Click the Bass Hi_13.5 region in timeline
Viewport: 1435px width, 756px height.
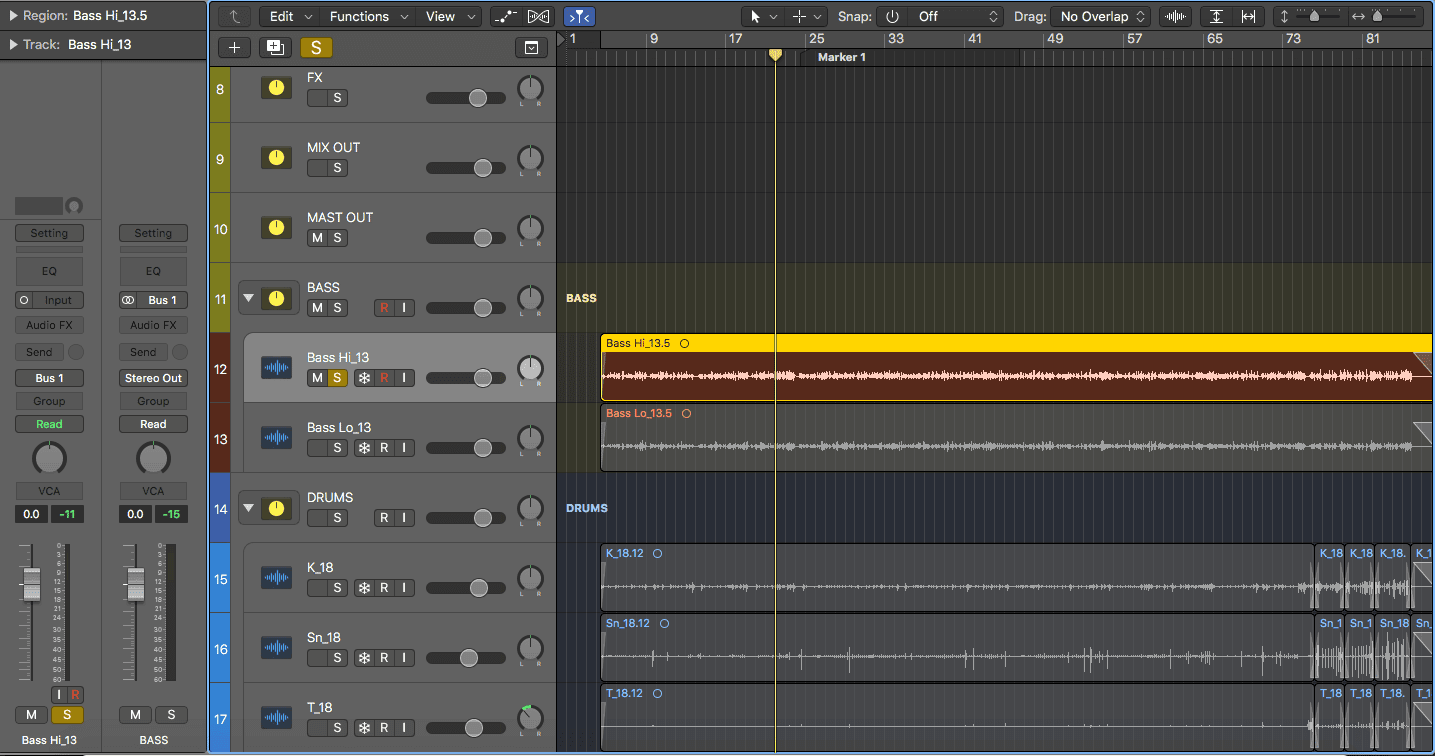click(x=1016, y=367)
